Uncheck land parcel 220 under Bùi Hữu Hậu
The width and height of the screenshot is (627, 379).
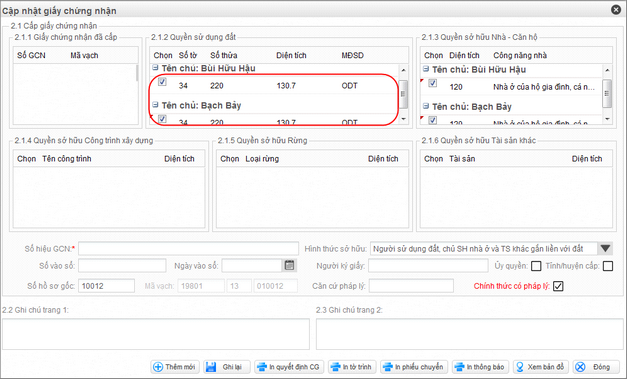(x=162, y=82)
